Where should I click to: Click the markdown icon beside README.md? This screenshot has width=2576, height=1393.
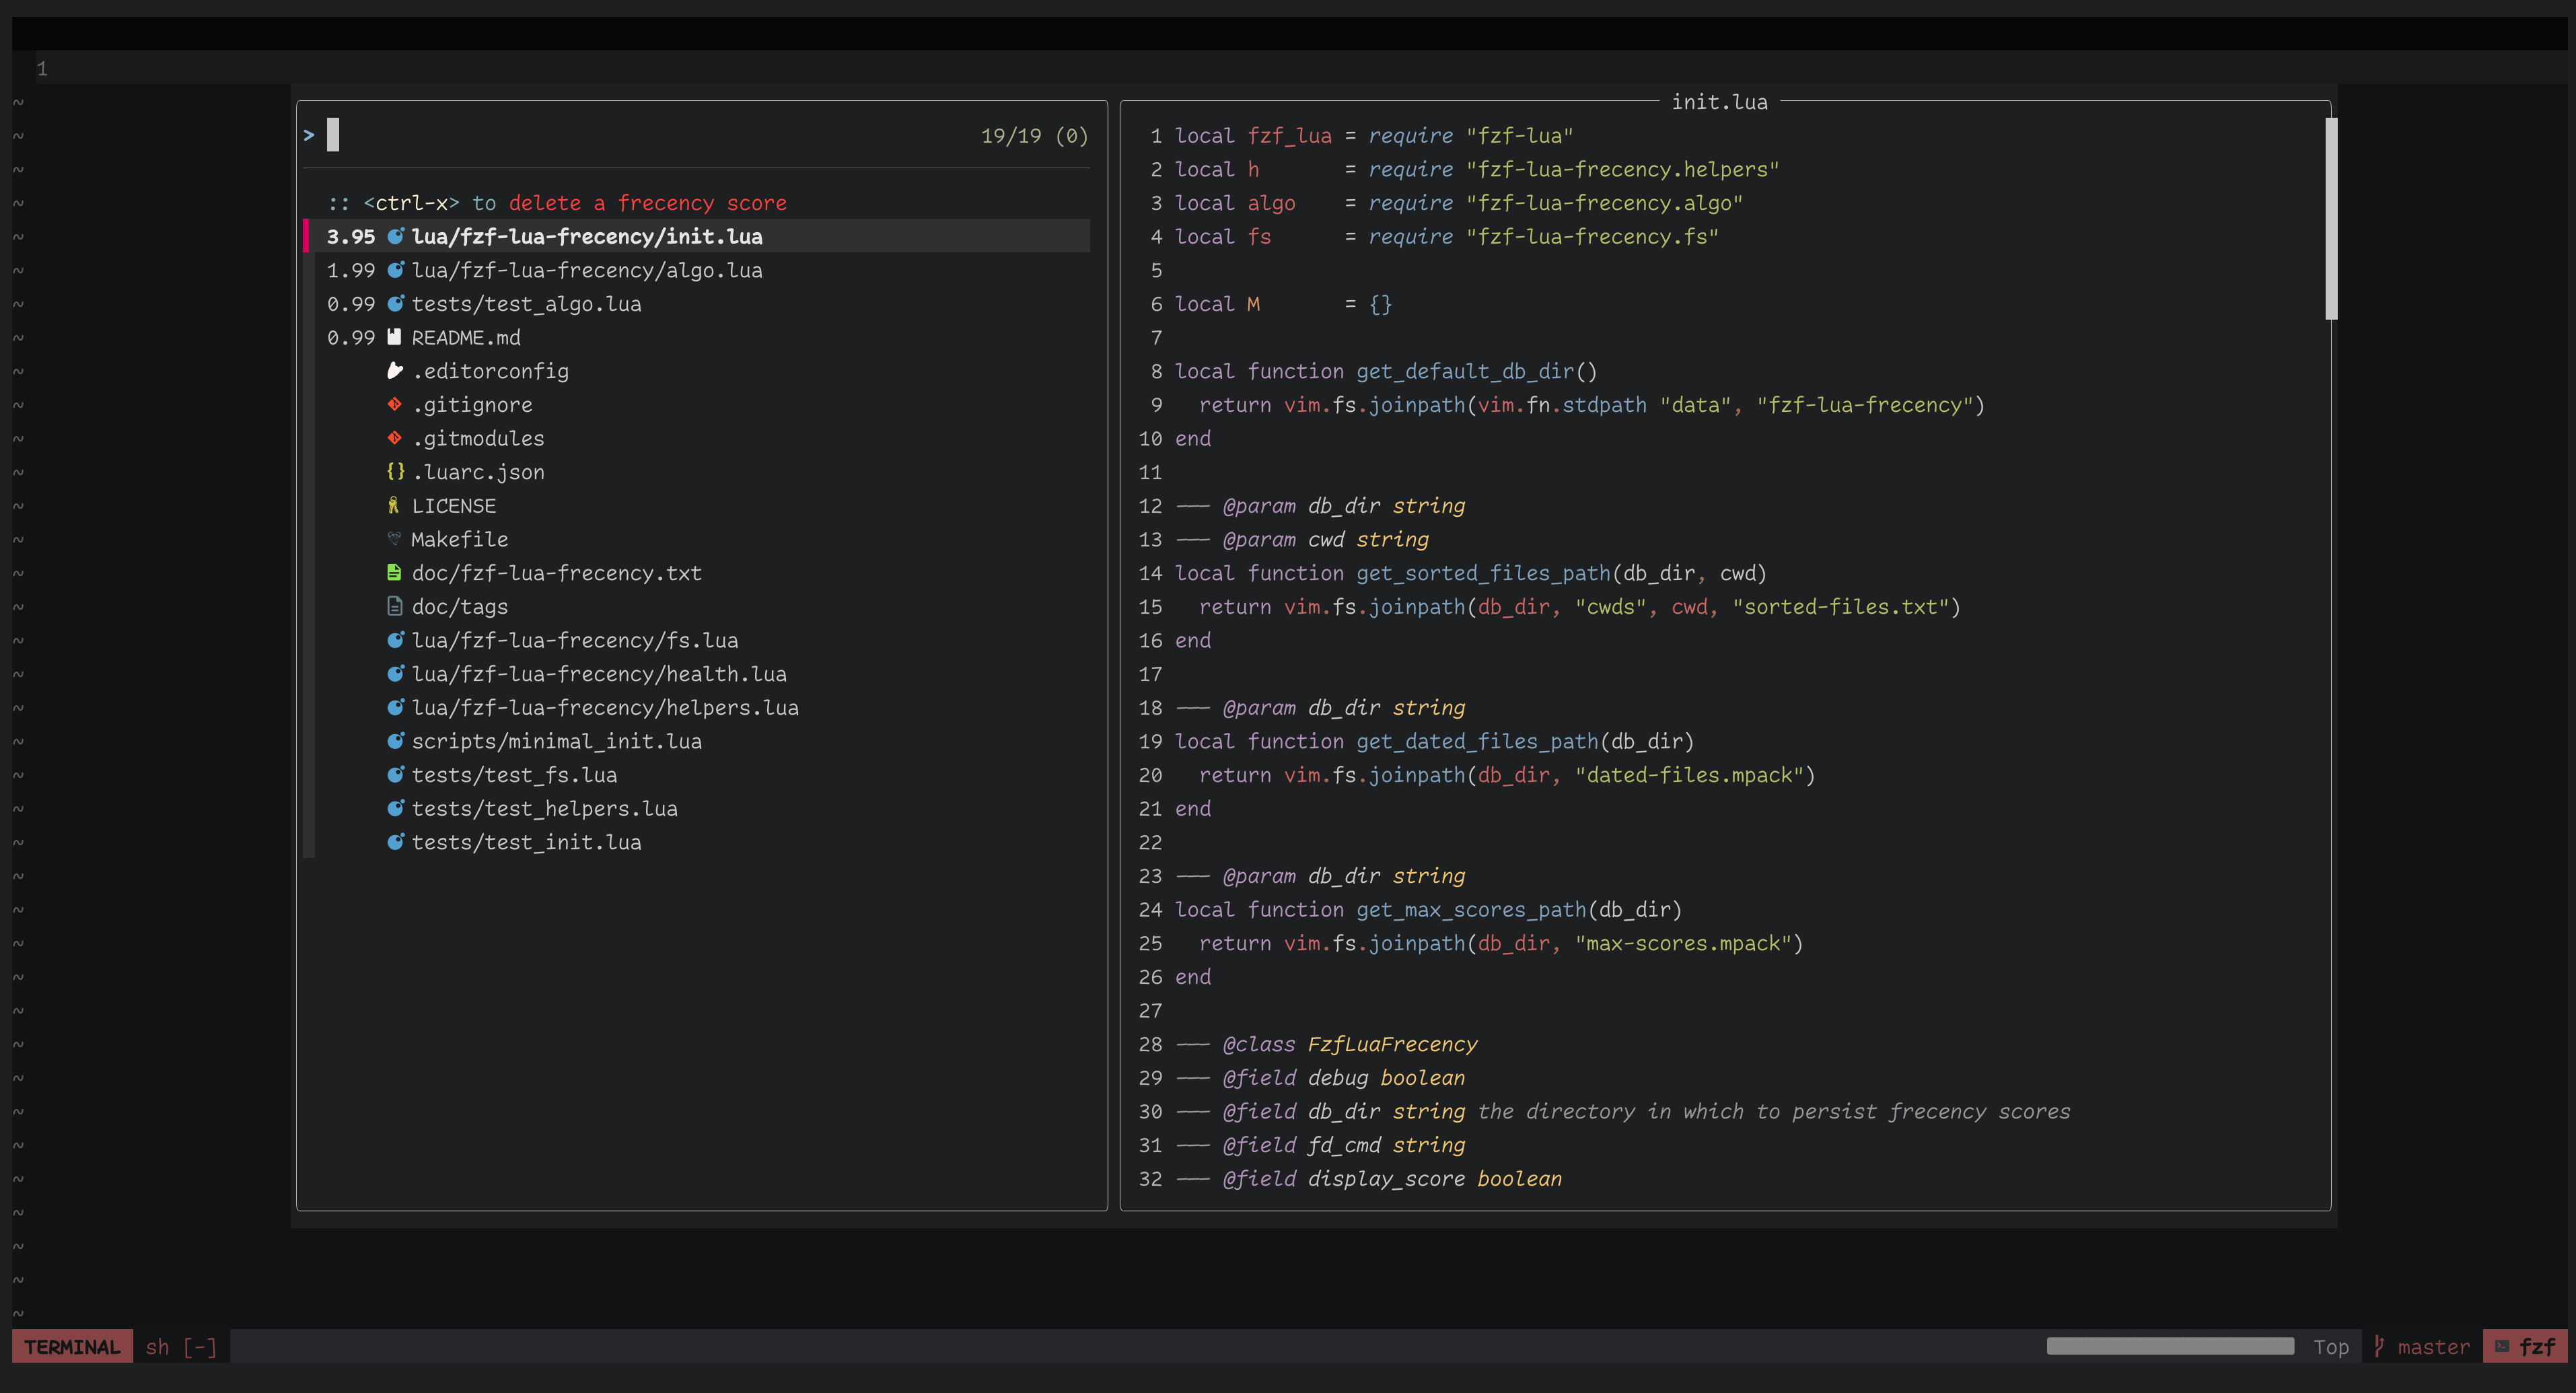pyautogui.click(x=394, y=337)
